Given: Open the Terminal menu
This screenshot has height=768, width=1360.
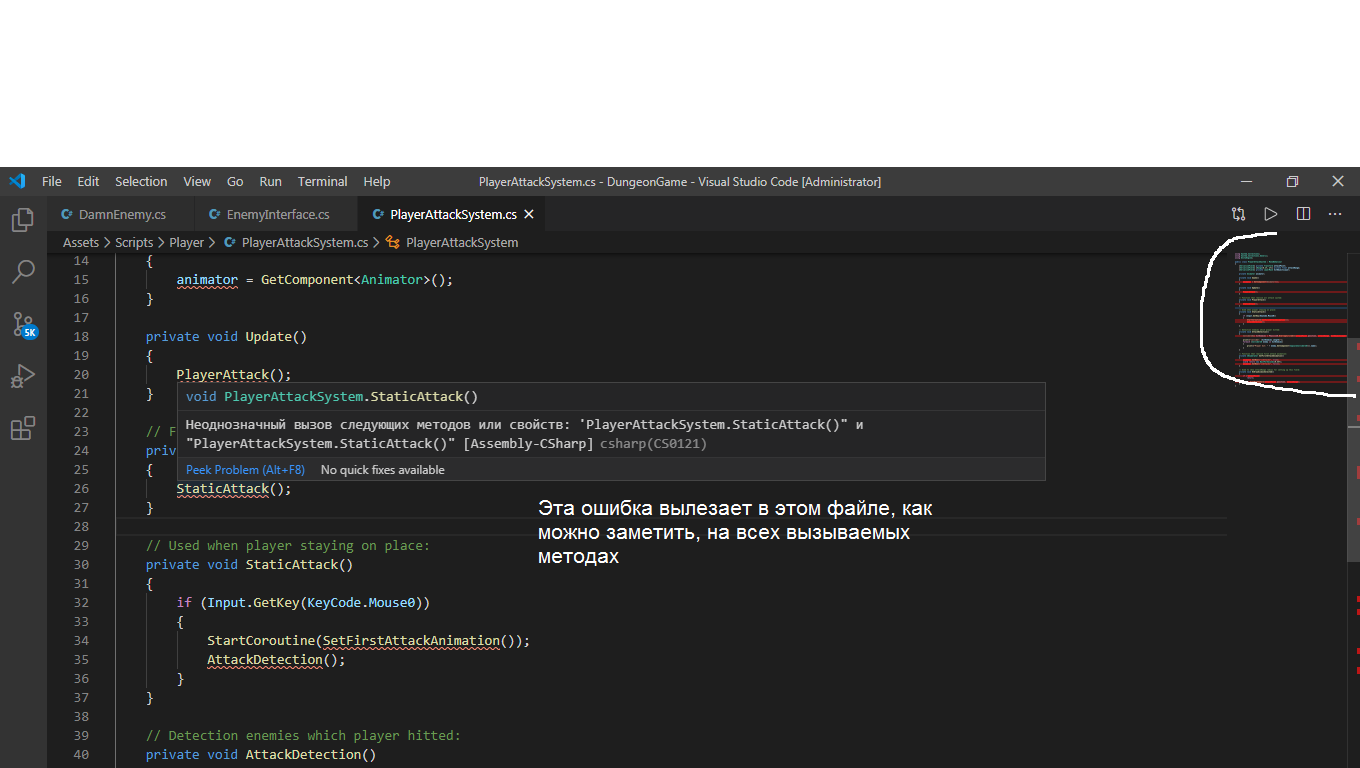Looking at the screenshot, I should click(322, 182).
